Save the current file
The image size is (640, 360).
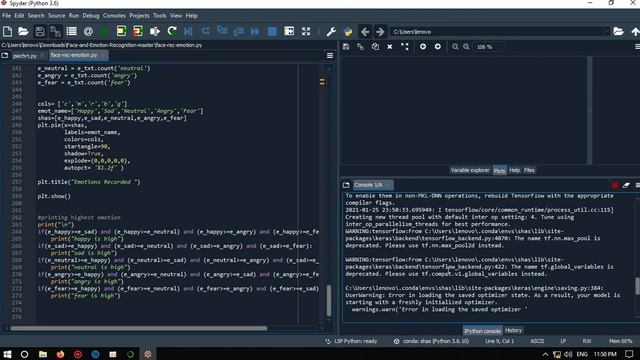(x=40, y=31)
